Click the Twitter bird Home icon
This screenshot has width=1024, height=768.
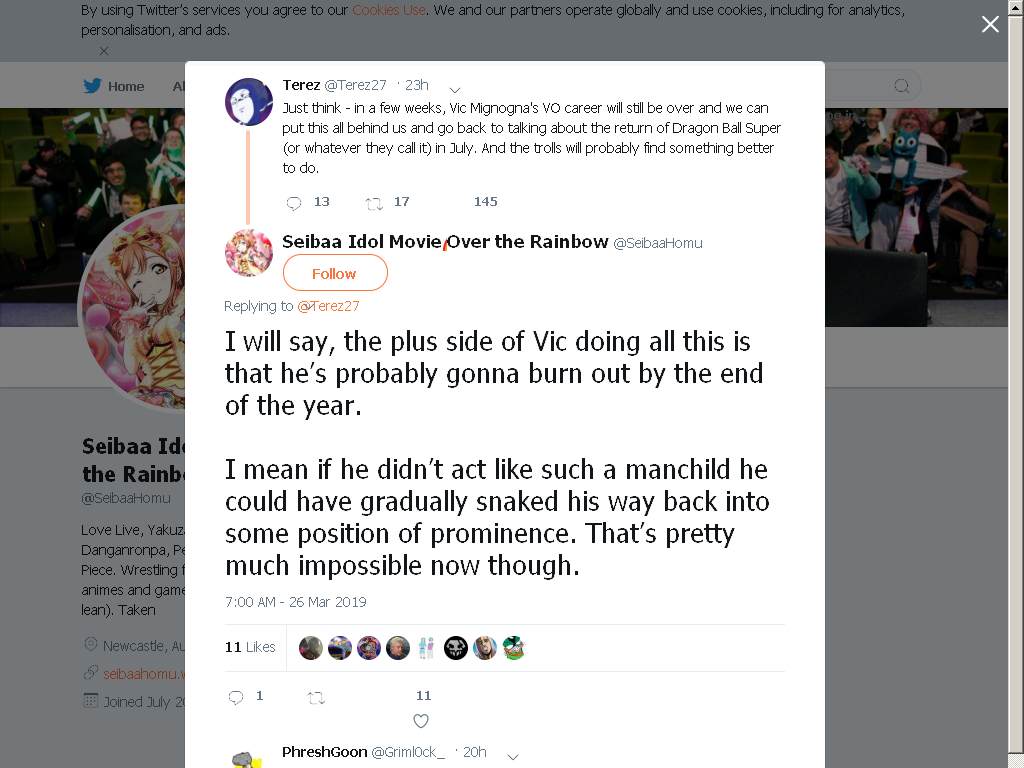[93, 86]
